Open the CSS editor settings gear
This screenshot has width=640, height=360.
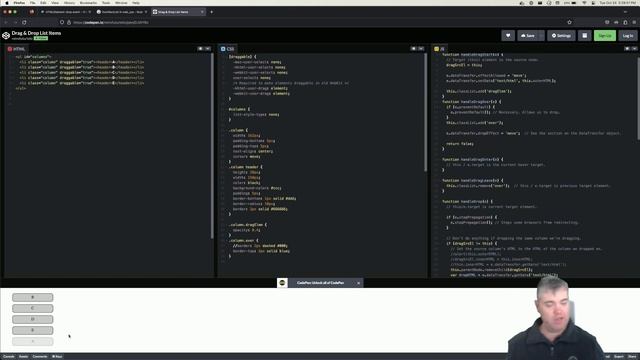tap(413, 49)
